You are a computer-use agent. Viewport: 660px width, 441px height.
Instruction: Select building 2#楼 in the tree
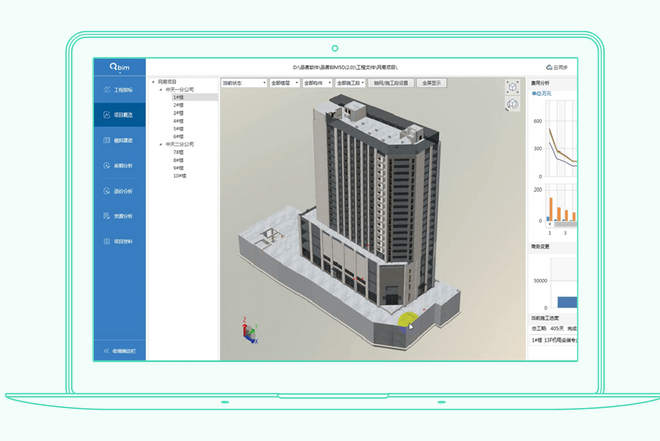(x=178, y=105)
